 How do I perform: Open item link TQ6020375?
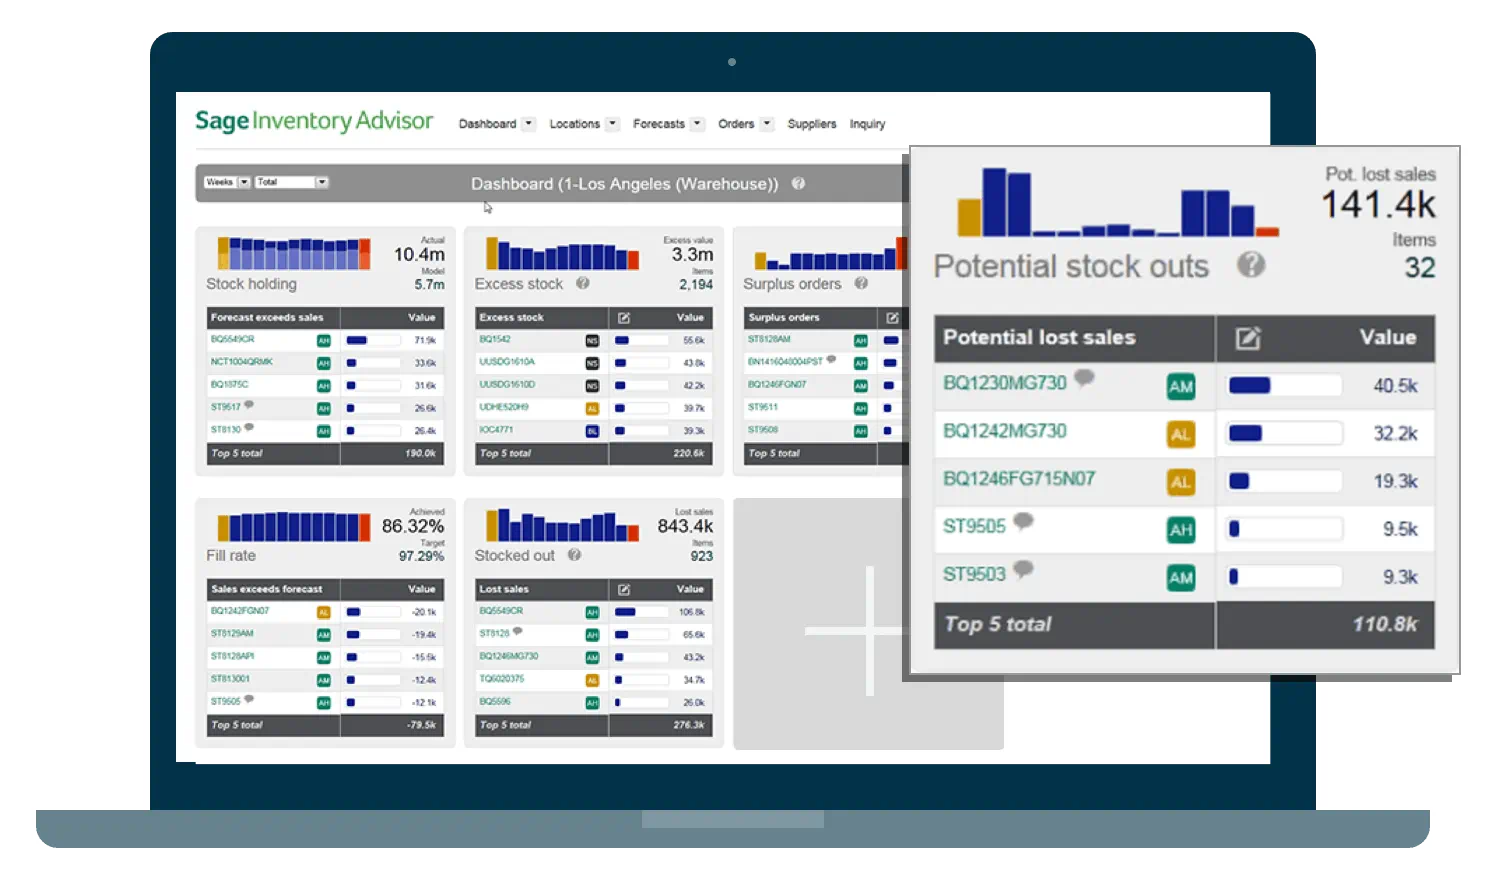502,679
